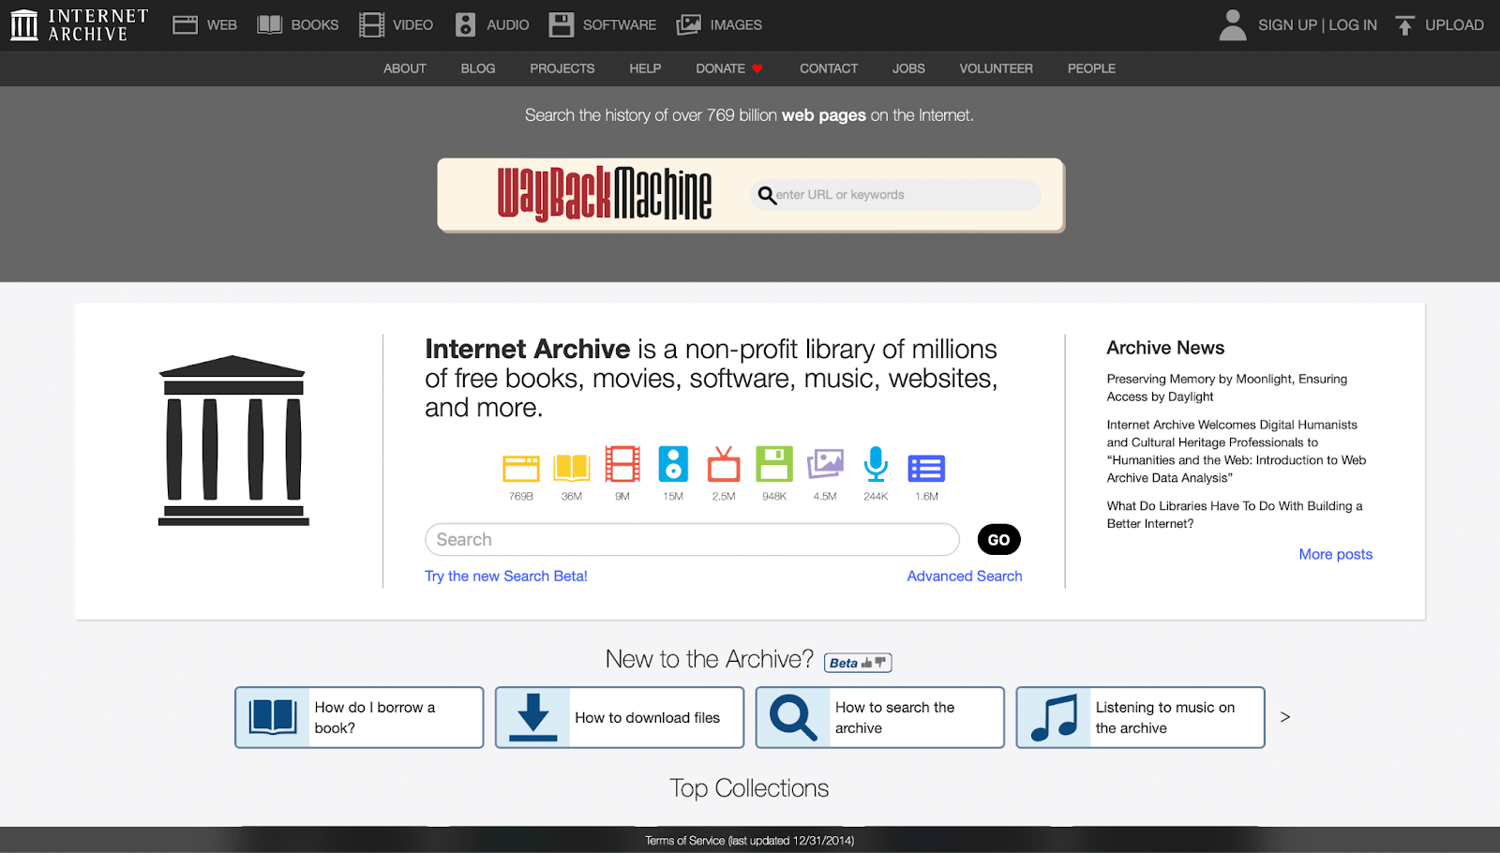Click the open book icon for borrowing
The width and height of the screenshot is (1500, 853).
[x=273, y=717]
